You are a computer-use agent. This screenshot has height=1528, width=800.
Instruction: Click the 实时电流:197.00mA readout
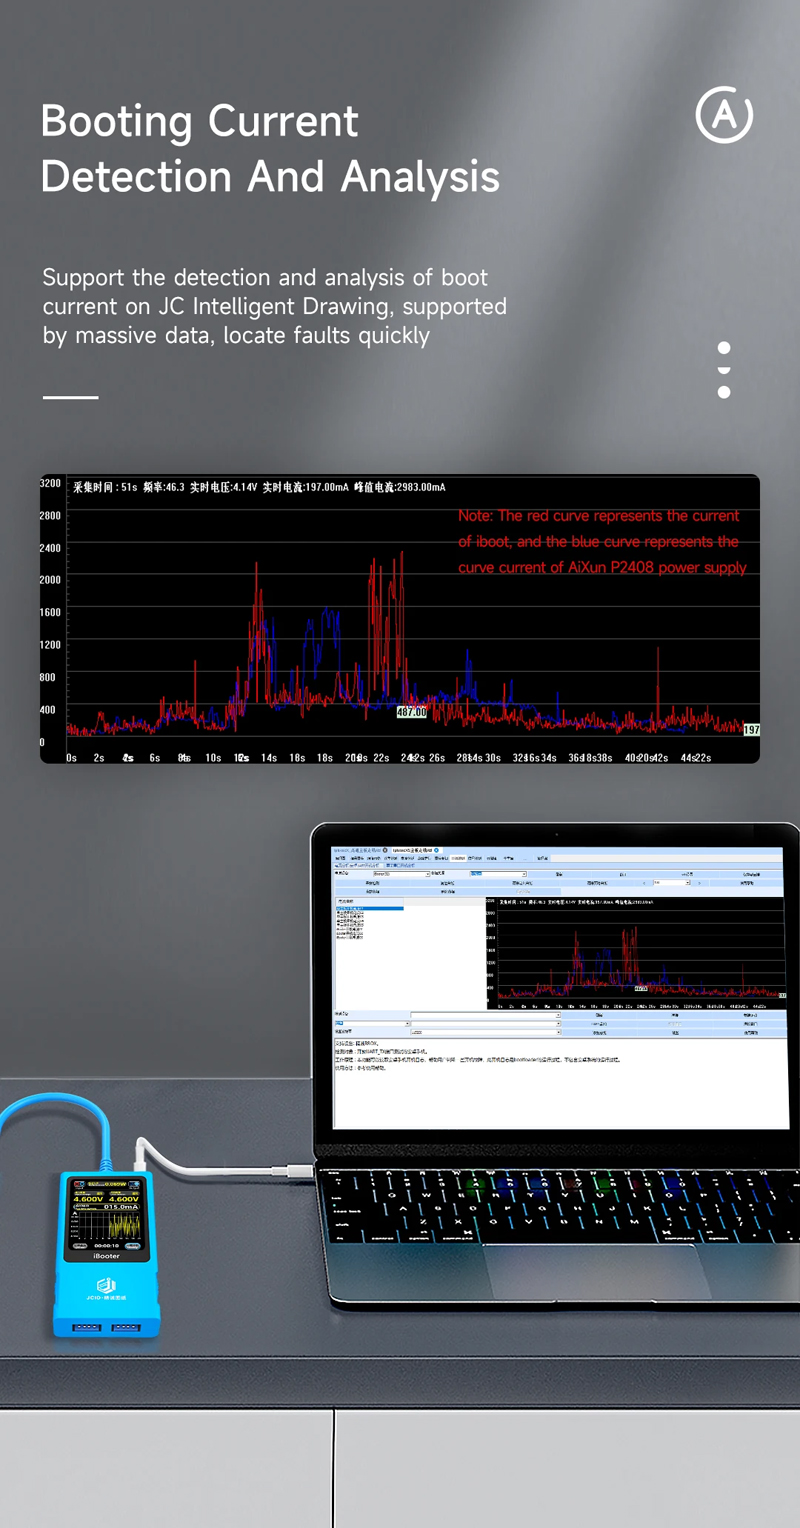tap(306, 487)
